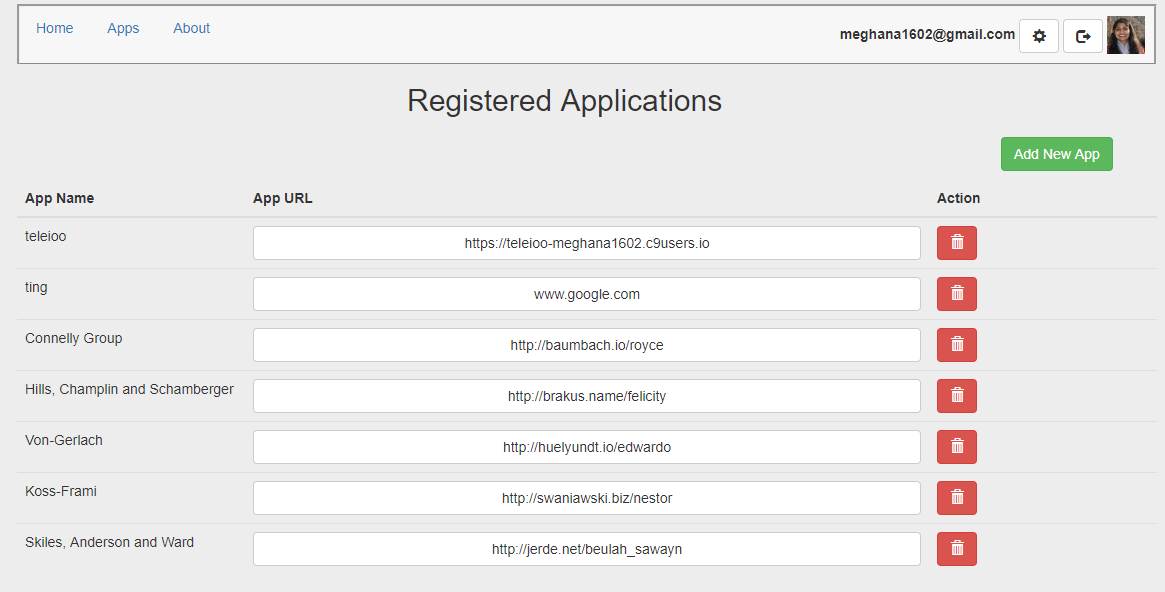Click the user profile avatar
This screenshot has height=592, width=1165.
pos(1125,36)
